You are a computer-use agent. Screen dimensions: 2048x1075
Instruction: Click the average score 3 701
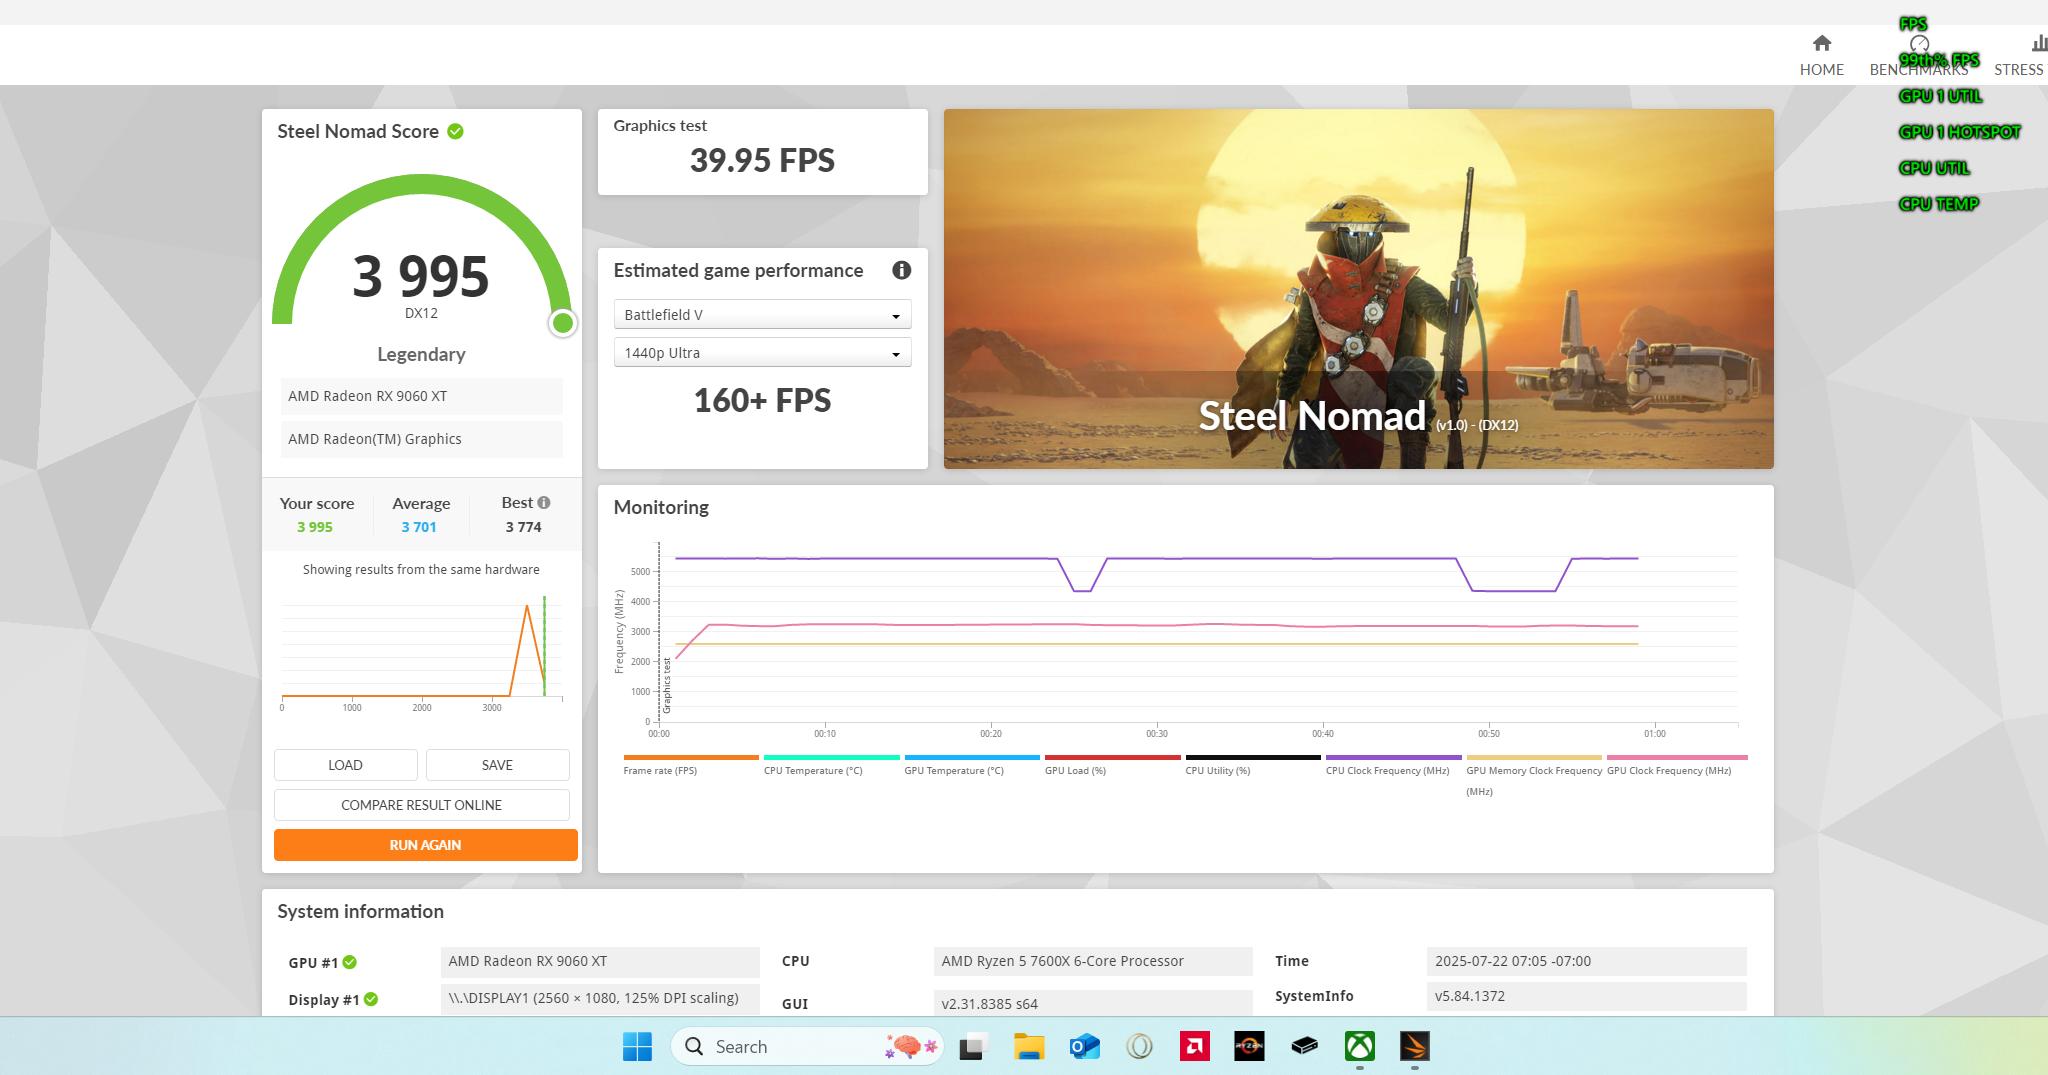click(x=419, y=527)
